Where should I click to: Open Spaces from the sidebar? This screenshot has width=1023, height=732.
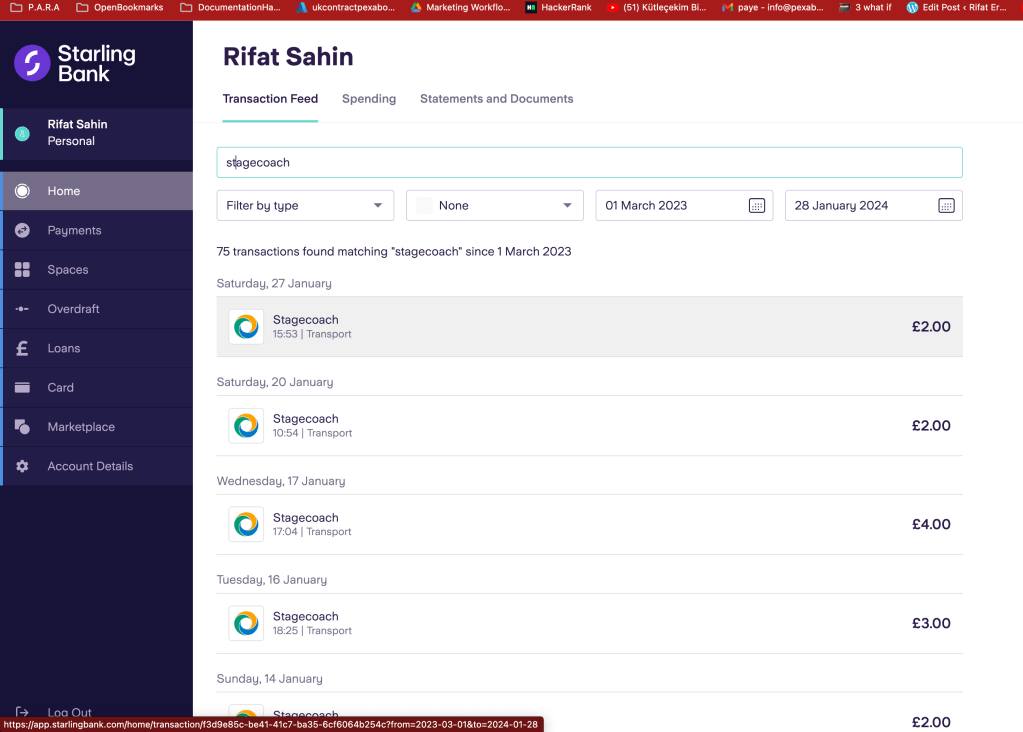[x=97, y=269]
